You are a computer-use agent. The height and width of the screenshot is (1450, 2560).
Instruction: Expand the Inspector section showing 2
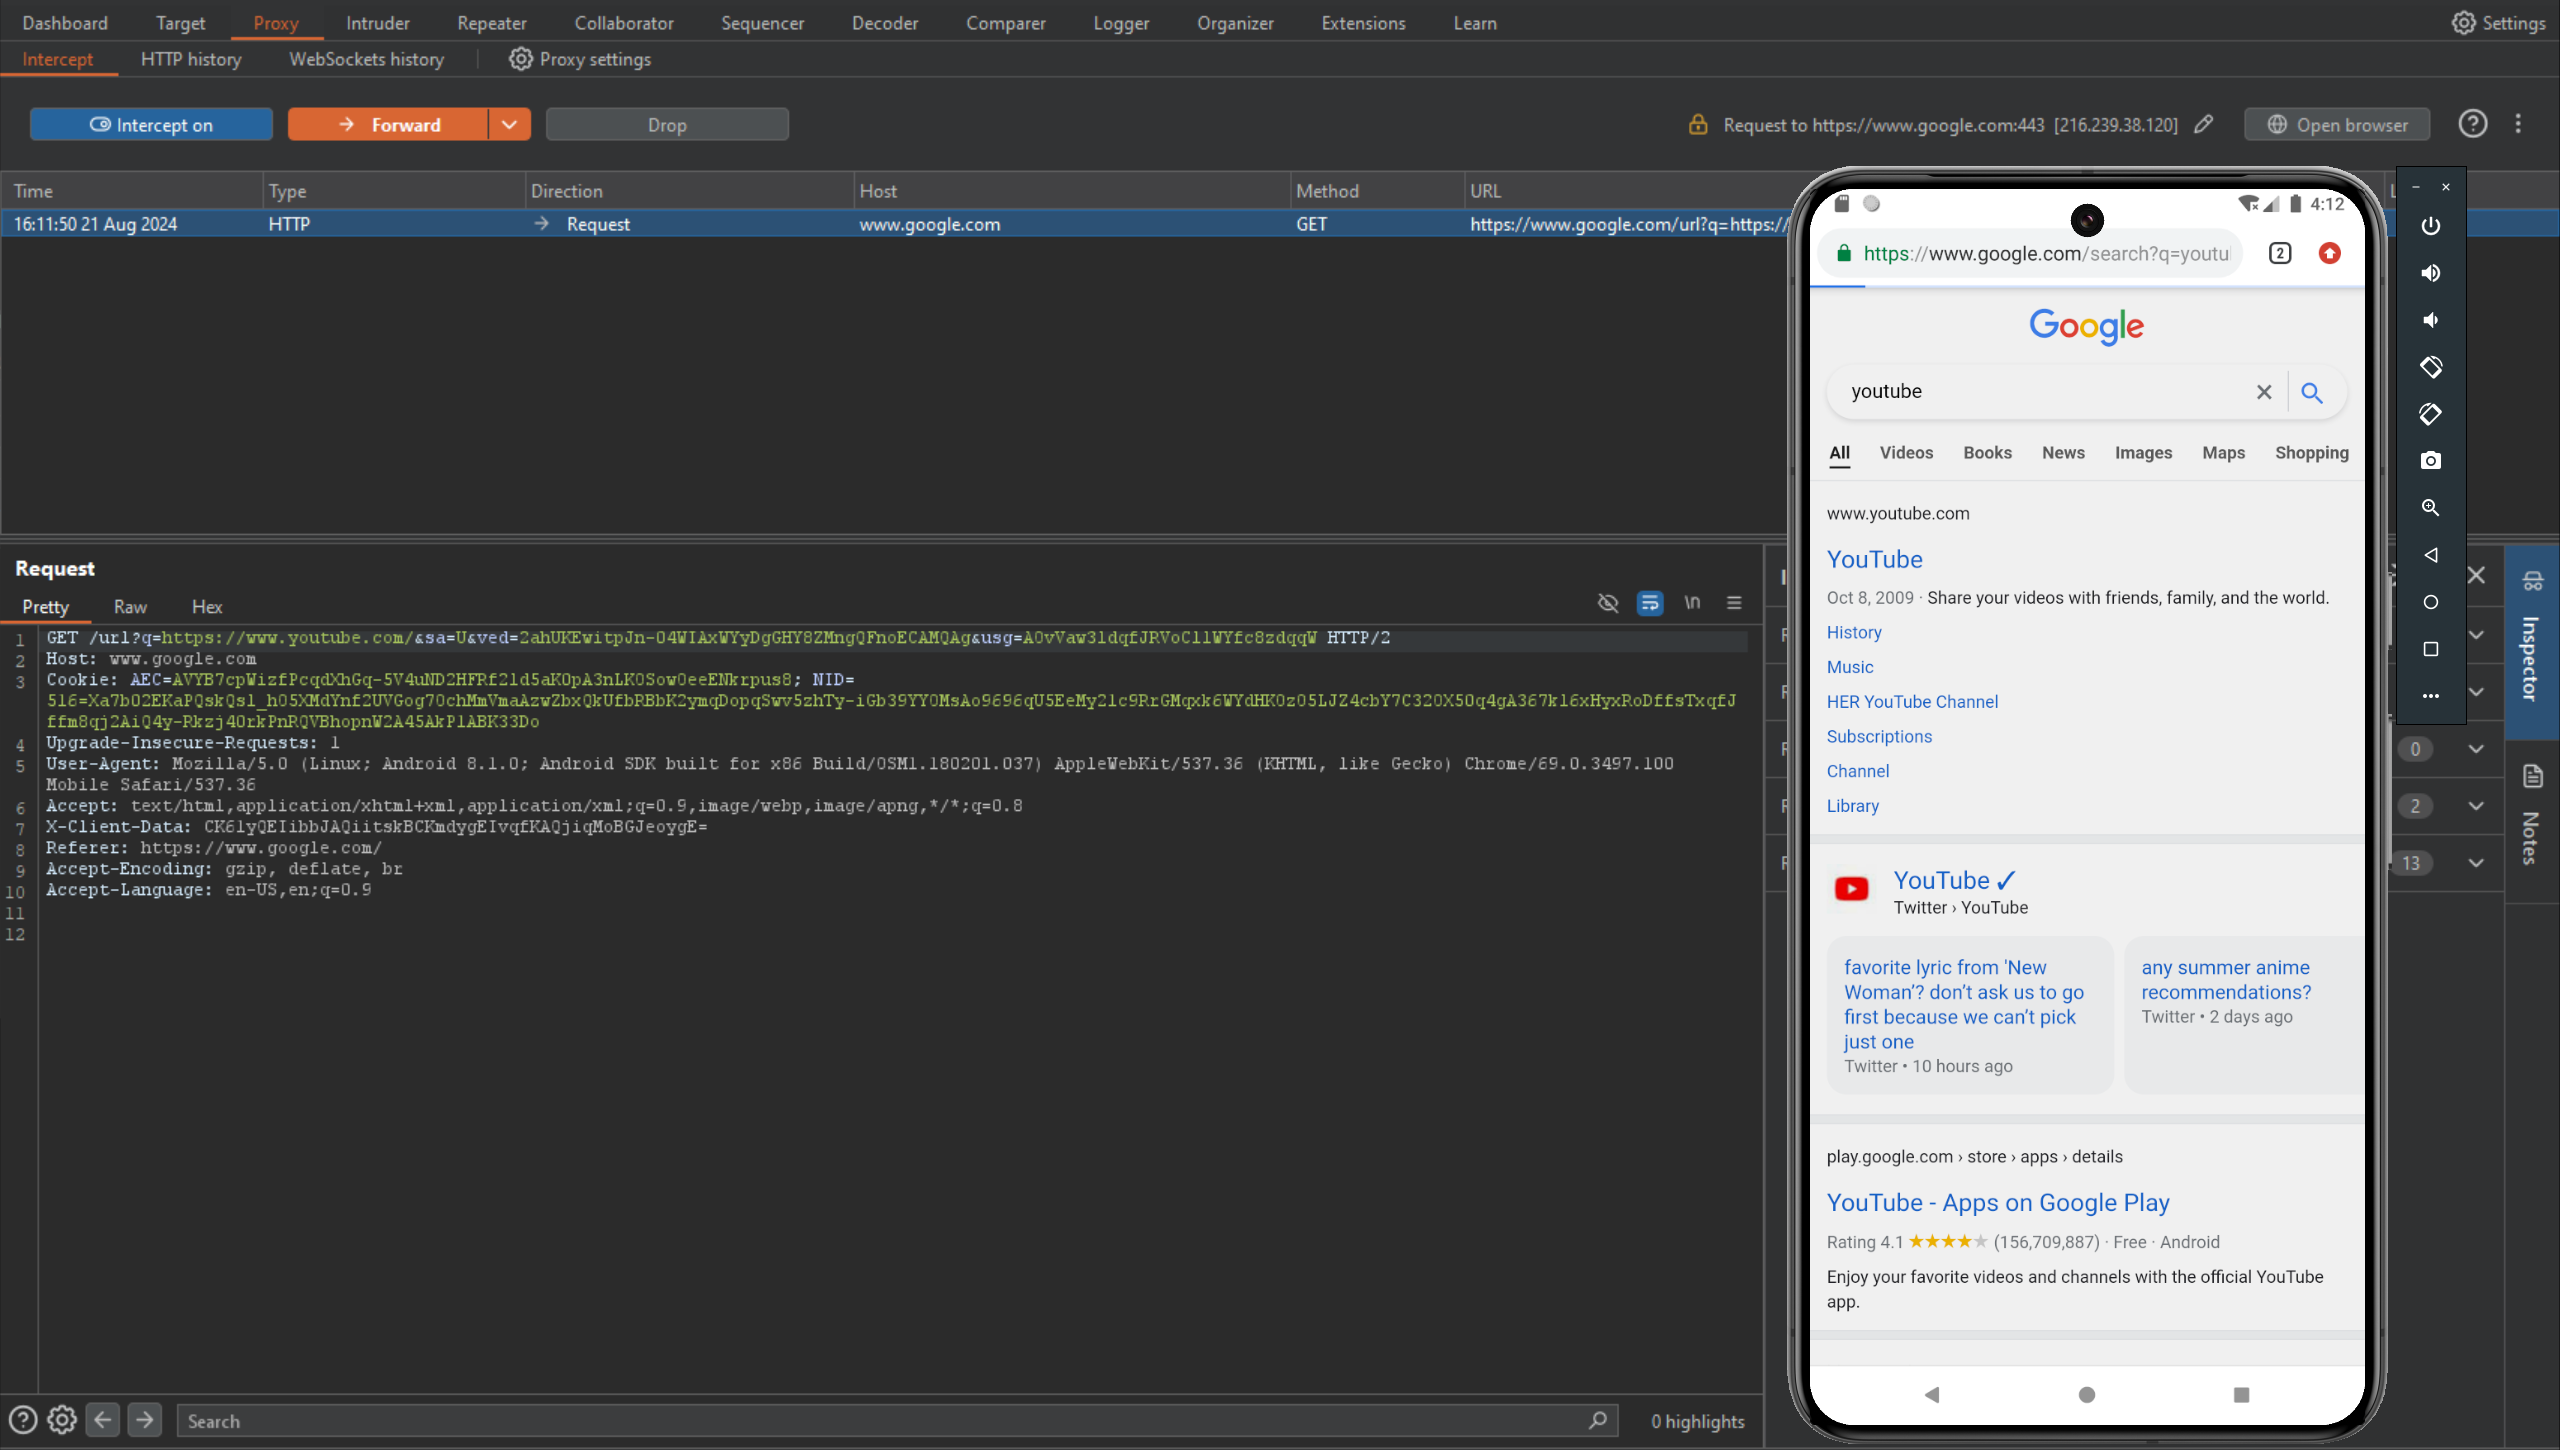tap(2475, 806)
